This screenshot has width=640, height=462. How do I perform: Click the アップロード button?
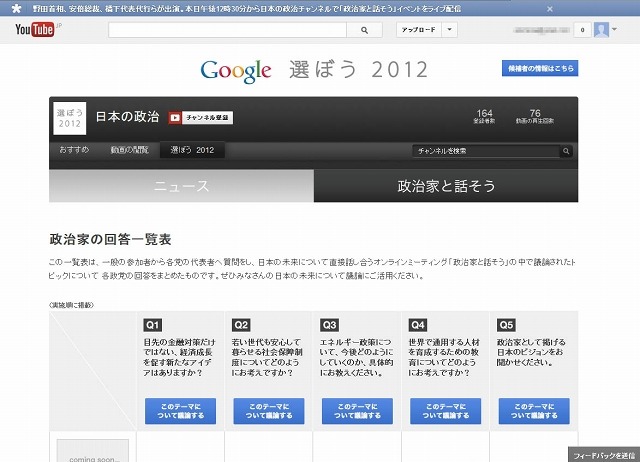coord(419,30)
